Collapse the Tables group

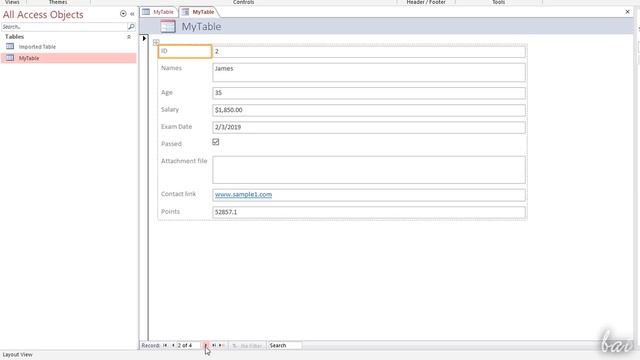pyautogui.click(x=129, y=37)
